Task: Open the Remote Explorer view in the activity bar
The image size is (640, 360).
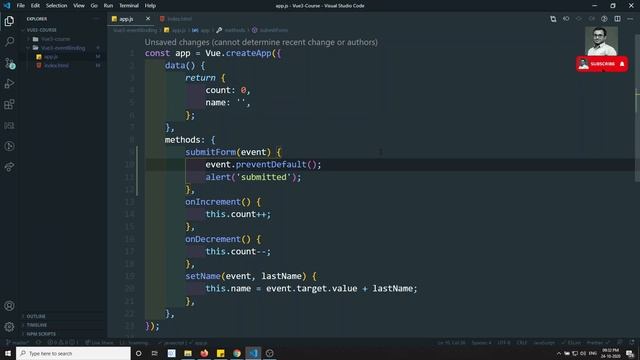Action: pyautogui.click(x=9, y=125)
